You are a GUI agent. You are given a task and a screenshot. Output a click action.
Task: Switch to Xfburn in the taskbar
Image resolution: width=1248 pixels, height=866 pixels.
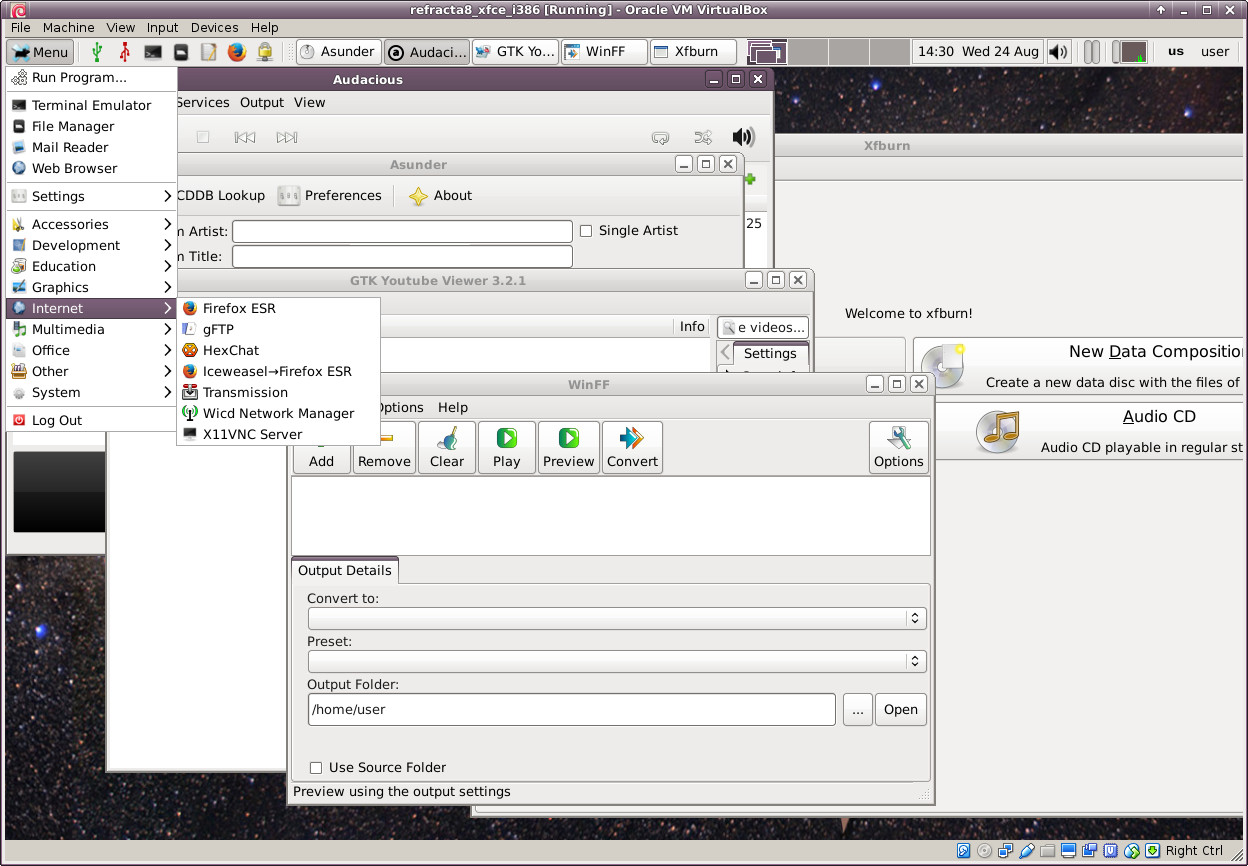tap(692, 52)
